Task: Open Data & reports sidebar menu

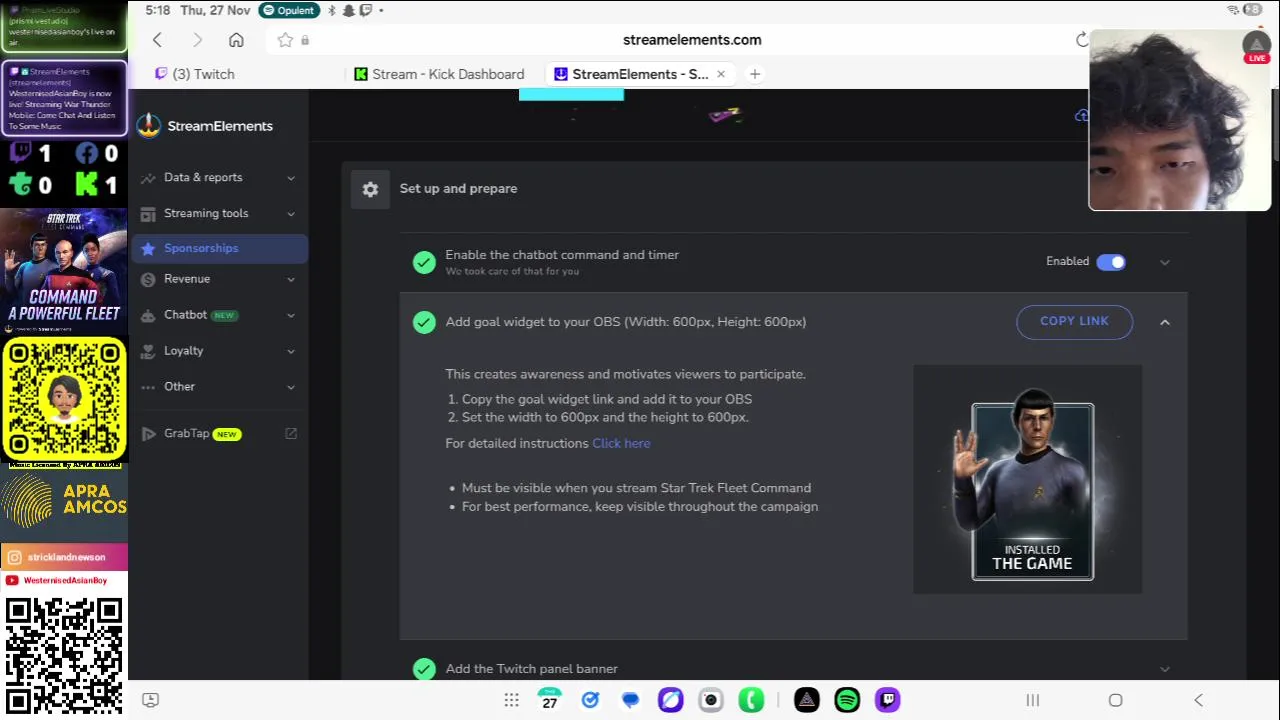Action: tap(219, 177)
